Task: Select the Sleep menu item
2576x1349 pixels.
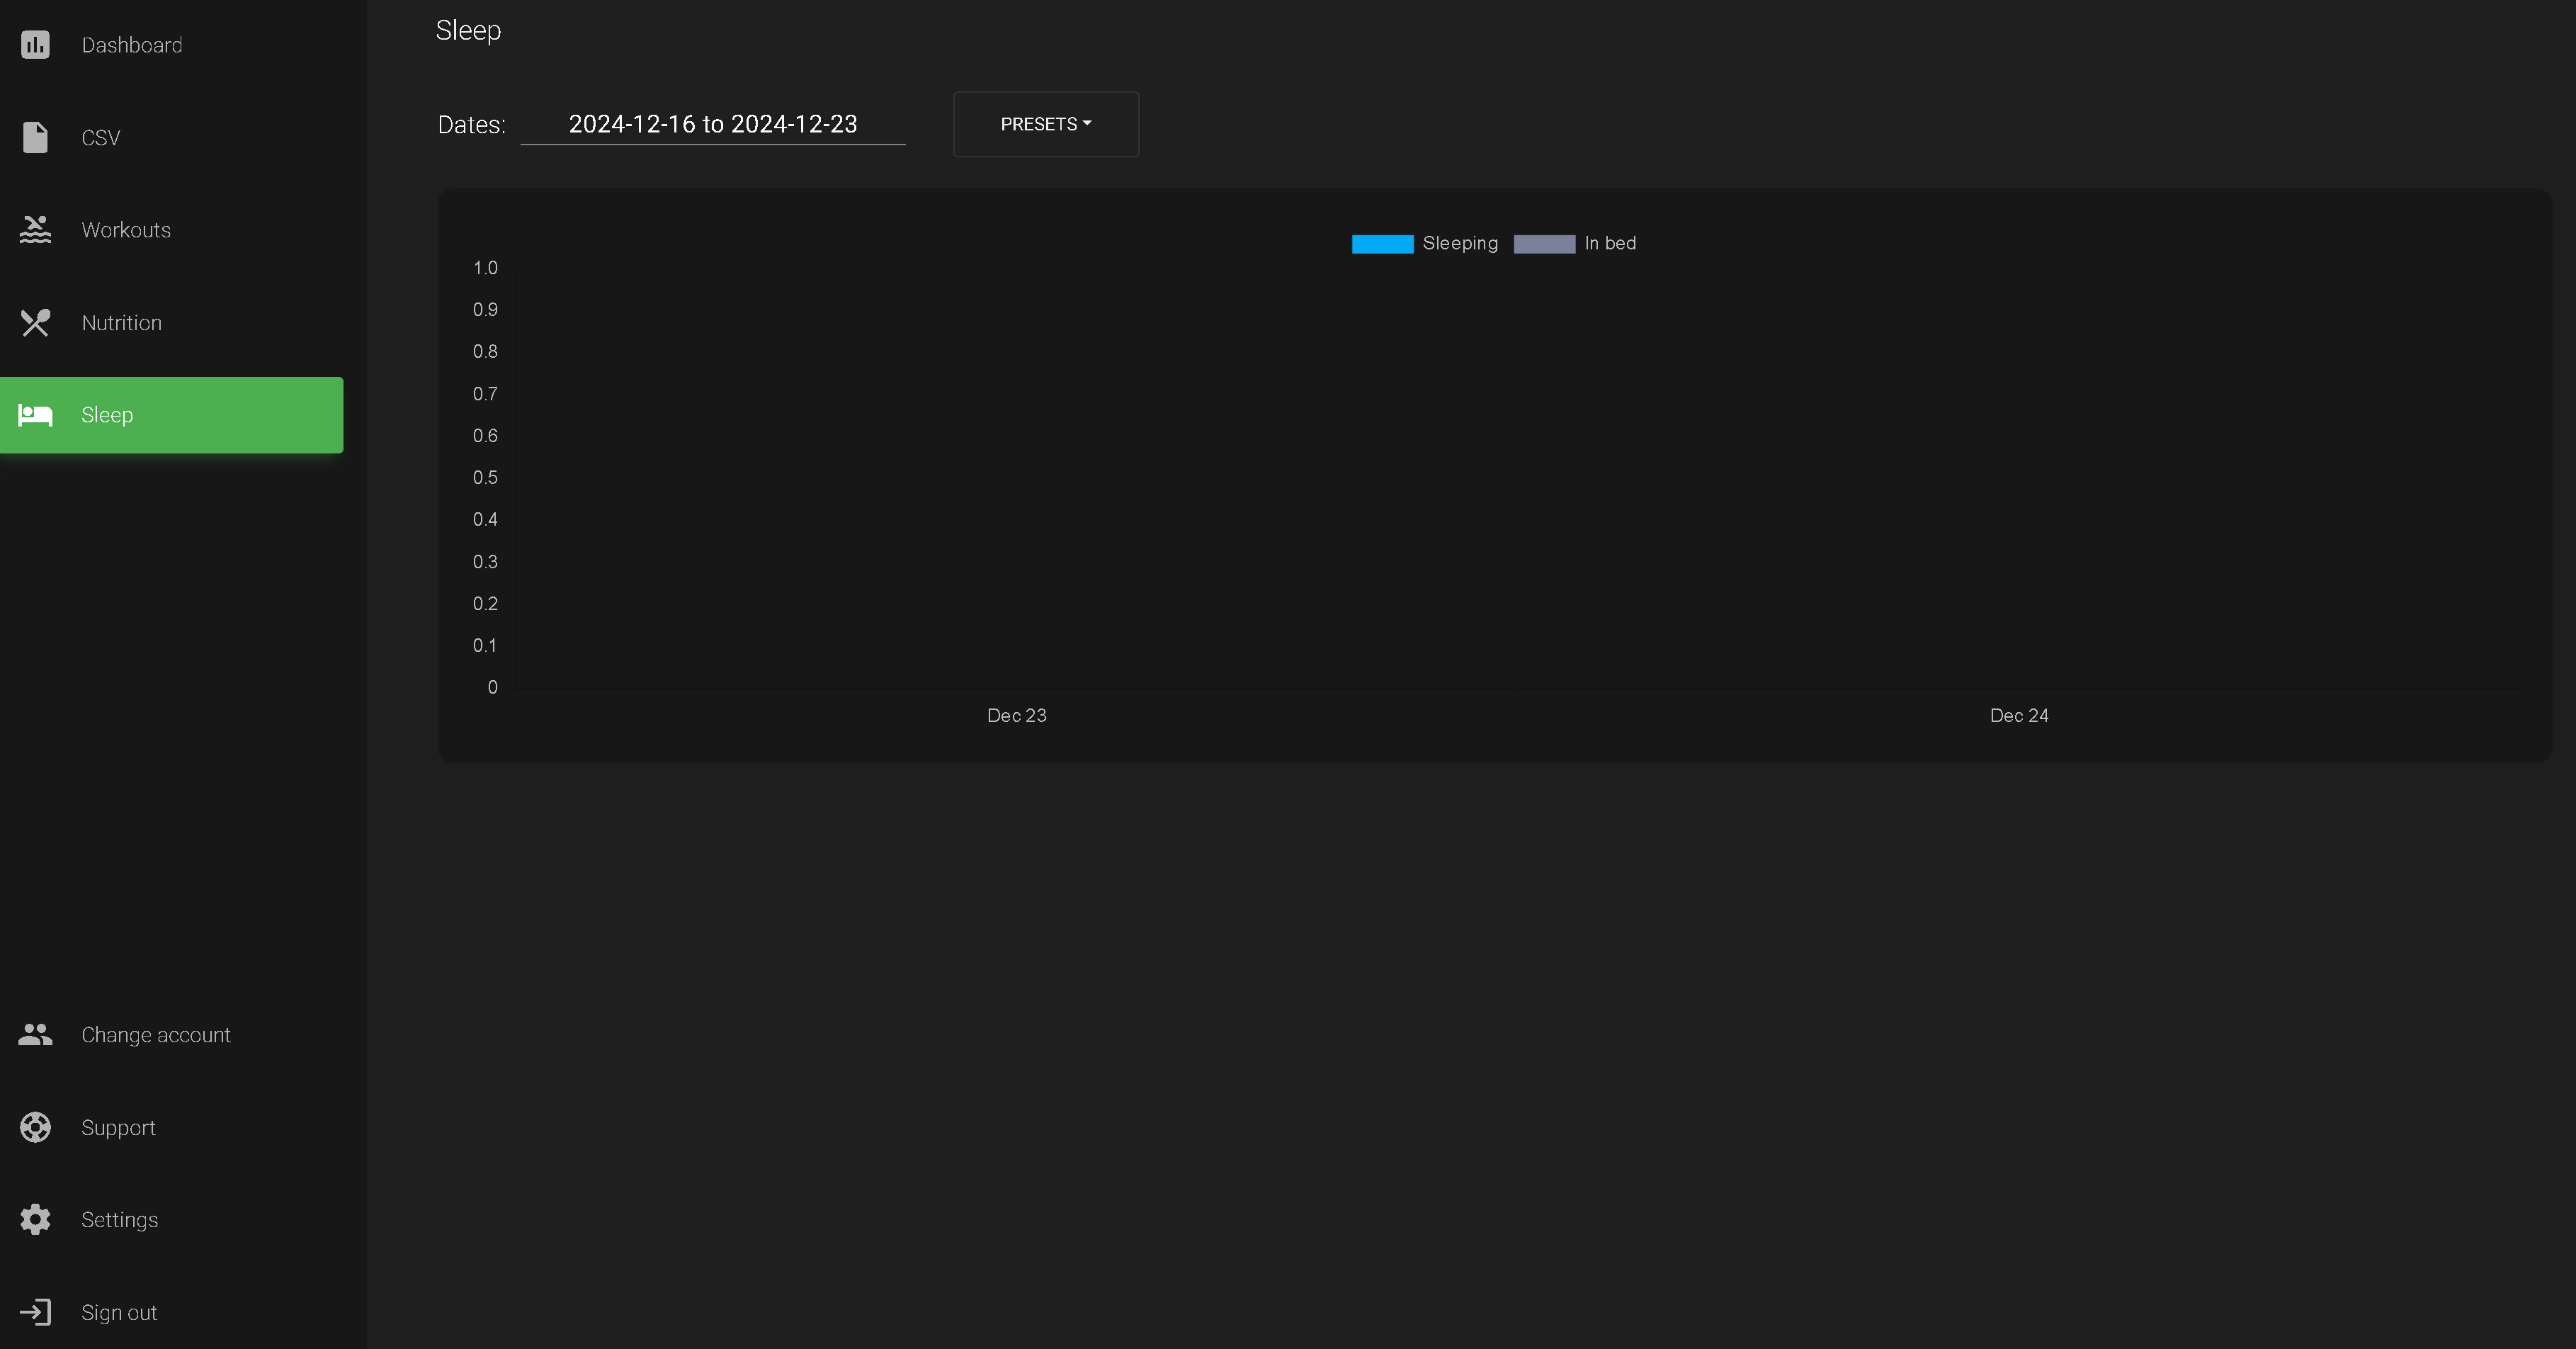Action: click(x=171, y=415)
